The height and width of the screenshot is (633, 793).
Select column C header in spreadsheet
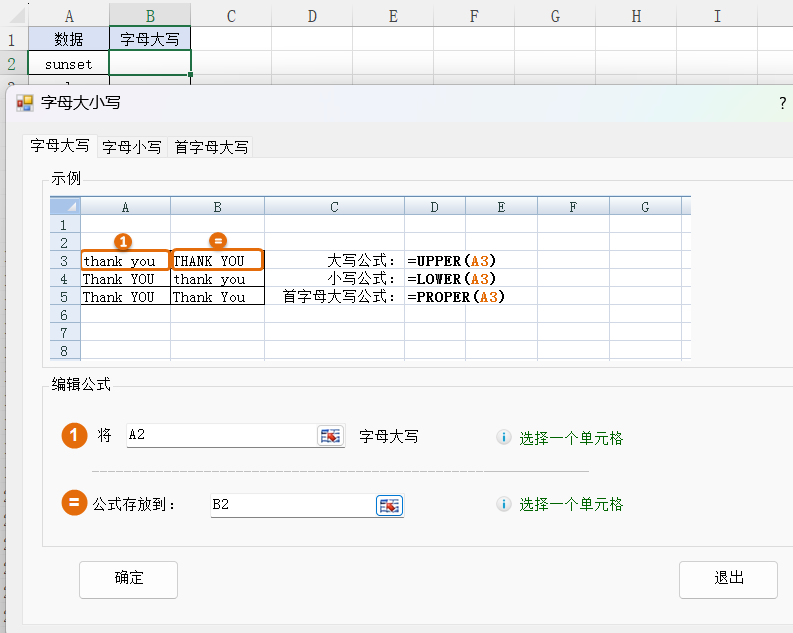point(231,15)
